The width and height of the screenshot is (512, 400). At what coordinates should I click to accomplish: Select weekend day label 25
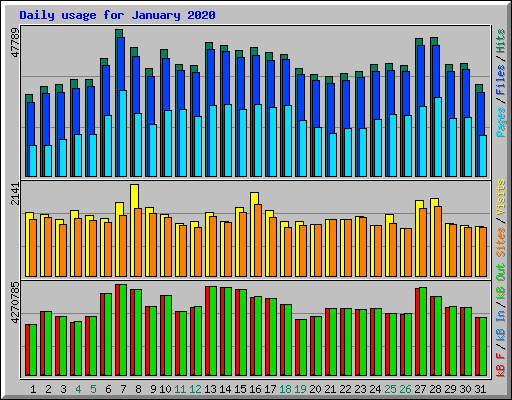coord(390,389)
